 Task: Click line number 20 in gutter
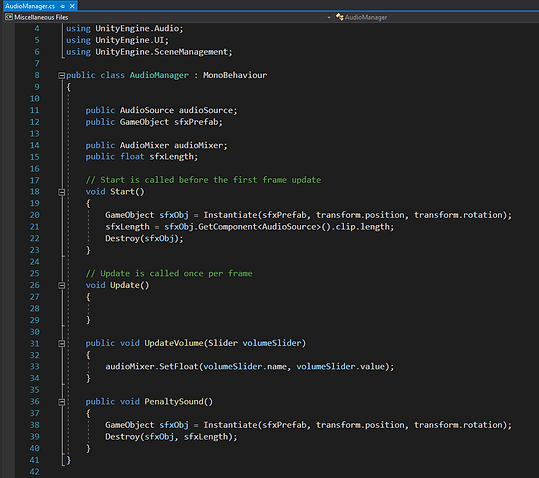click(x=34, y=215)
